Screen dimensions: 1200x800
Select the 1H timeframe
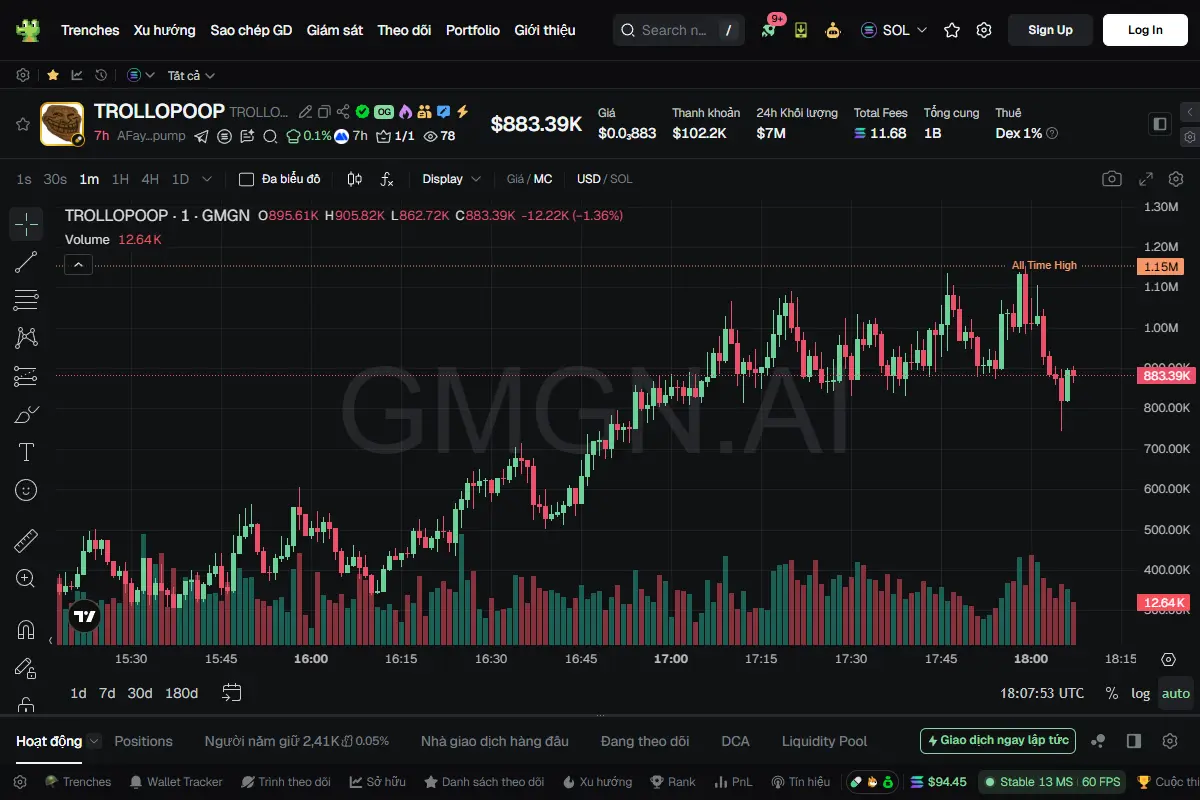coord(120,179)
